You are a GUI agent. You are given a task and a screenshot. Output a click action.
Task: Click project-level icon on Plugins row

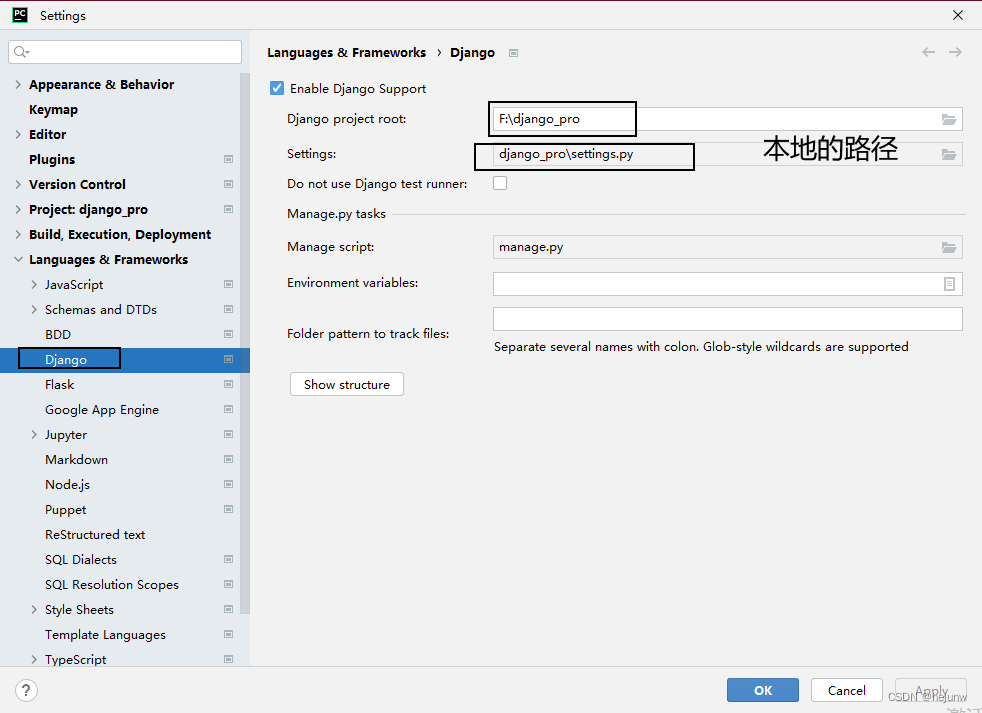point(229,159)
